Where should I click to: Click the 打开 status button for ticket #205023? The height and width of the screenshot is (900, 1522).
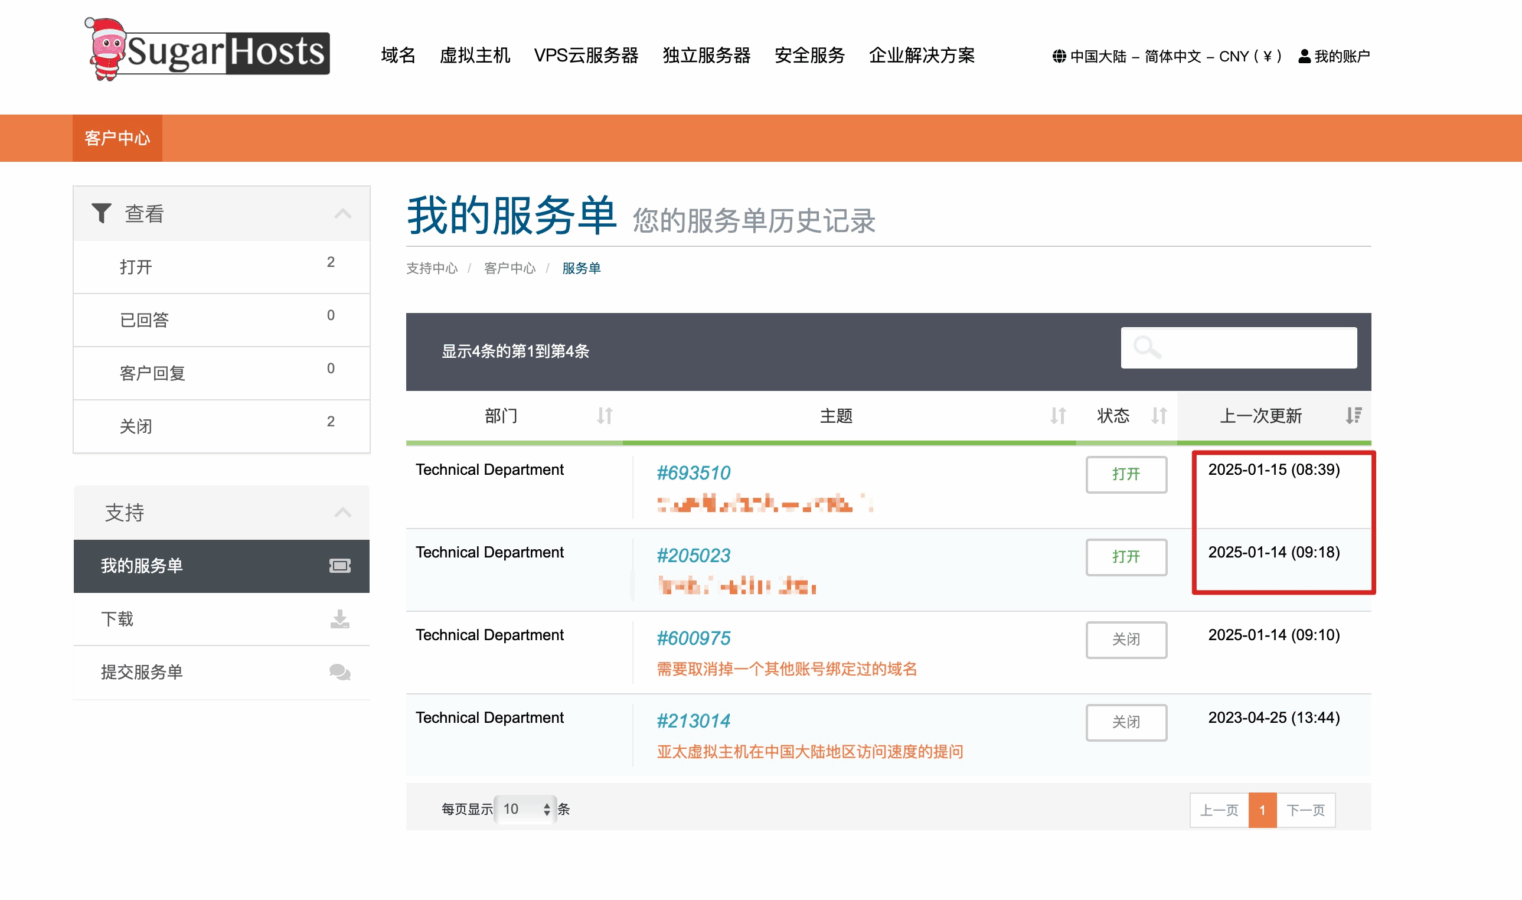click(1126, 557)
